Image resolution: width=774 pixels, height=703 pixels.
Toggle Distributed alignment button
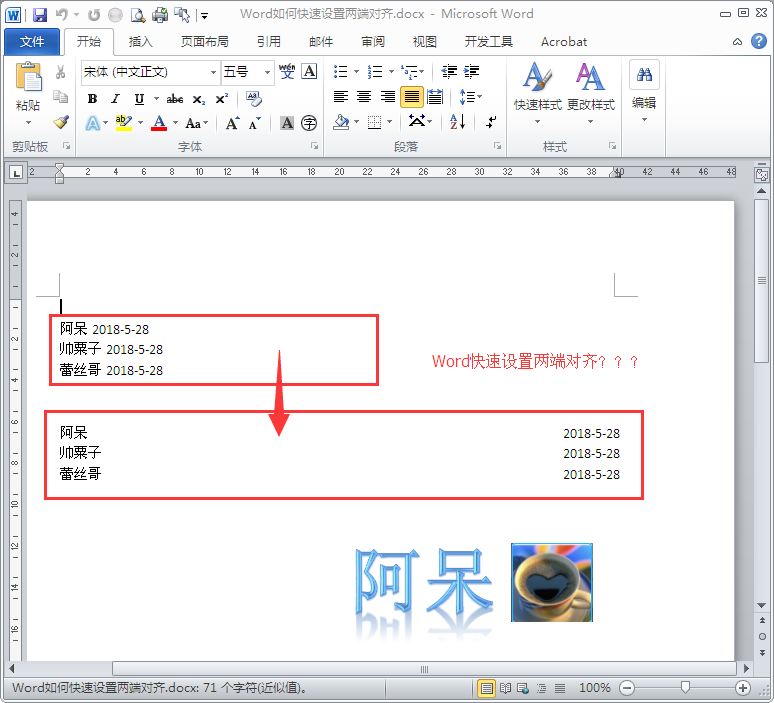[x=435, y=97]
